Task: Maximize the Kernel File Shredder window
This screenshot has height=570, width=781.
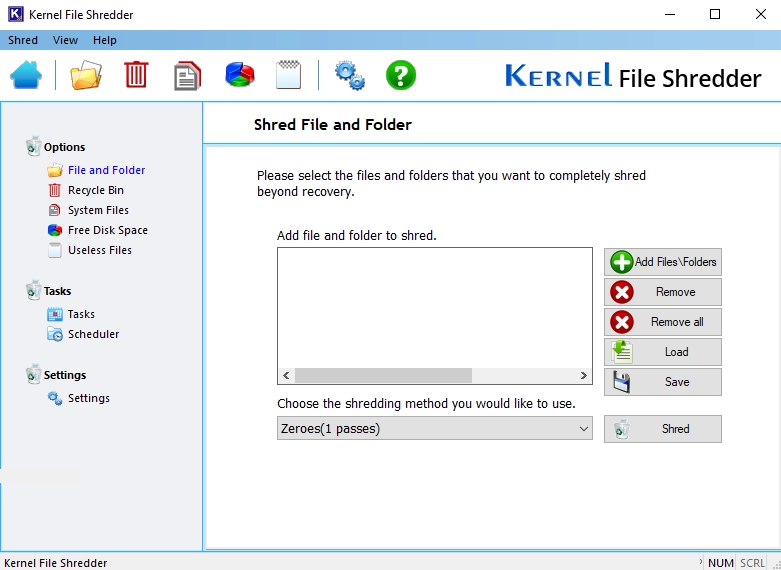Action: [x=715, y=14]
